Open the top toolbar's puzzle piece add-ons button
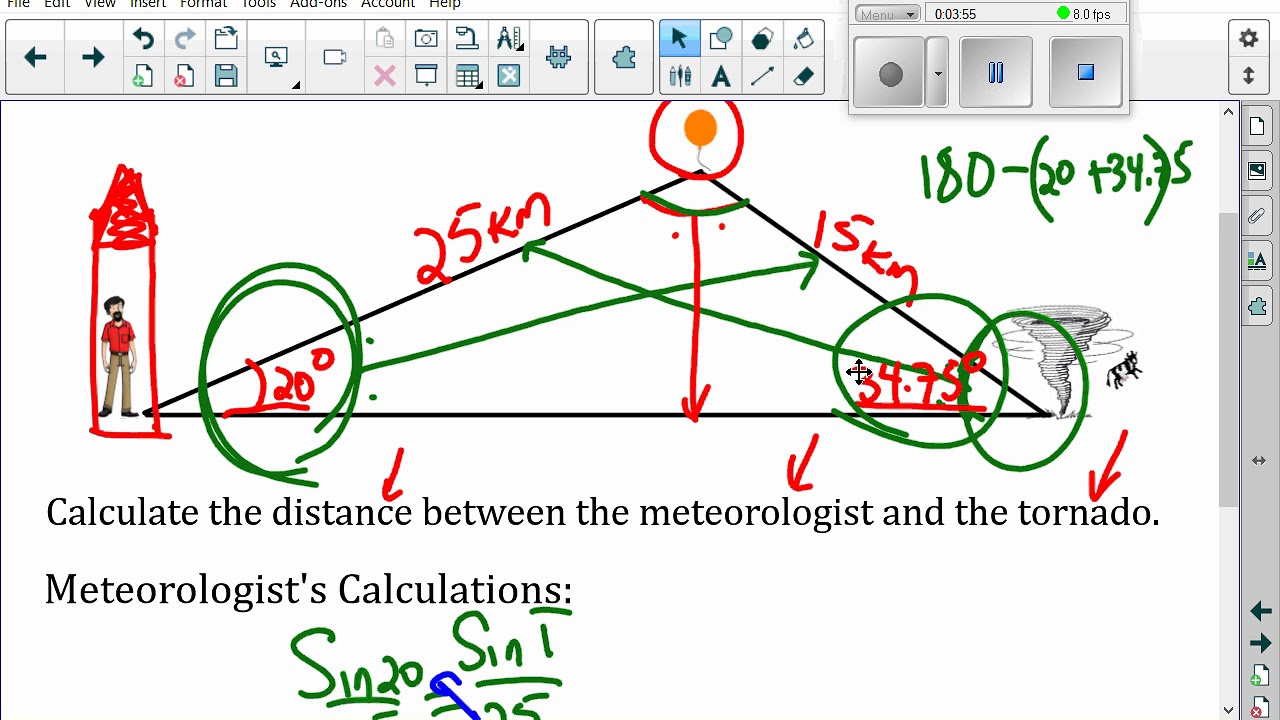The image size is (1280, 720). 624,58
